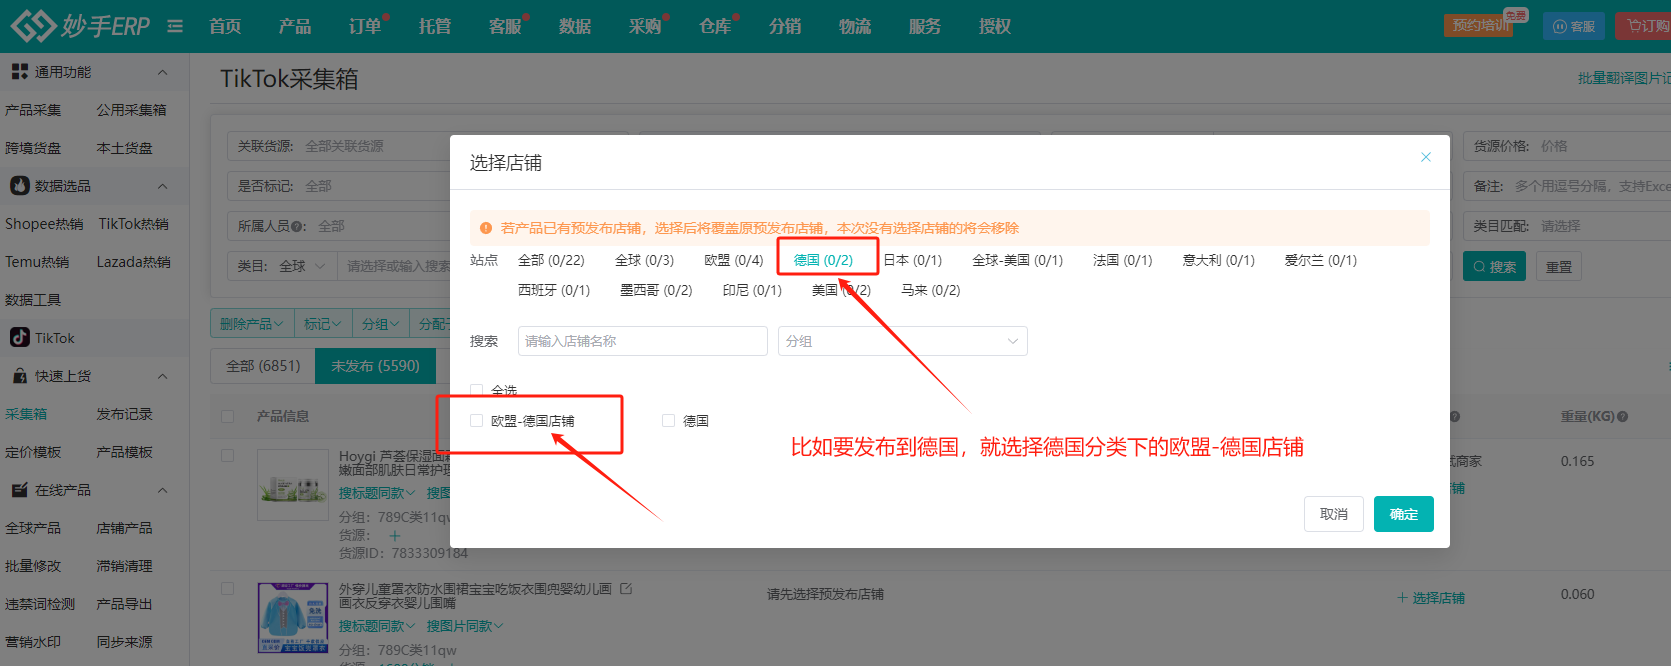This screenshot has width=1671, height=666.
Task: Click the edit icon beside 外穿儿童罩衣 title
Action: tap(626, 589)
